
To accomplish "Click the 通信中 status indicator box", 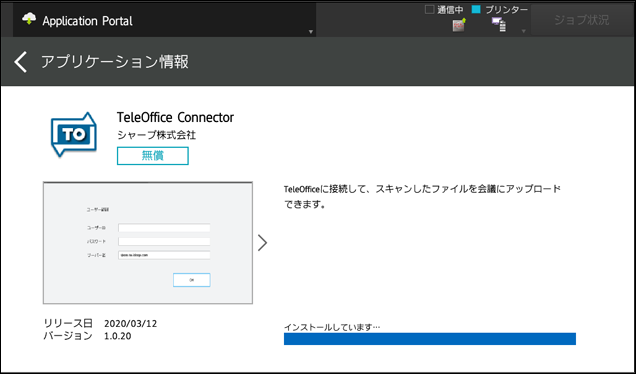I will (x=429, y=9).
